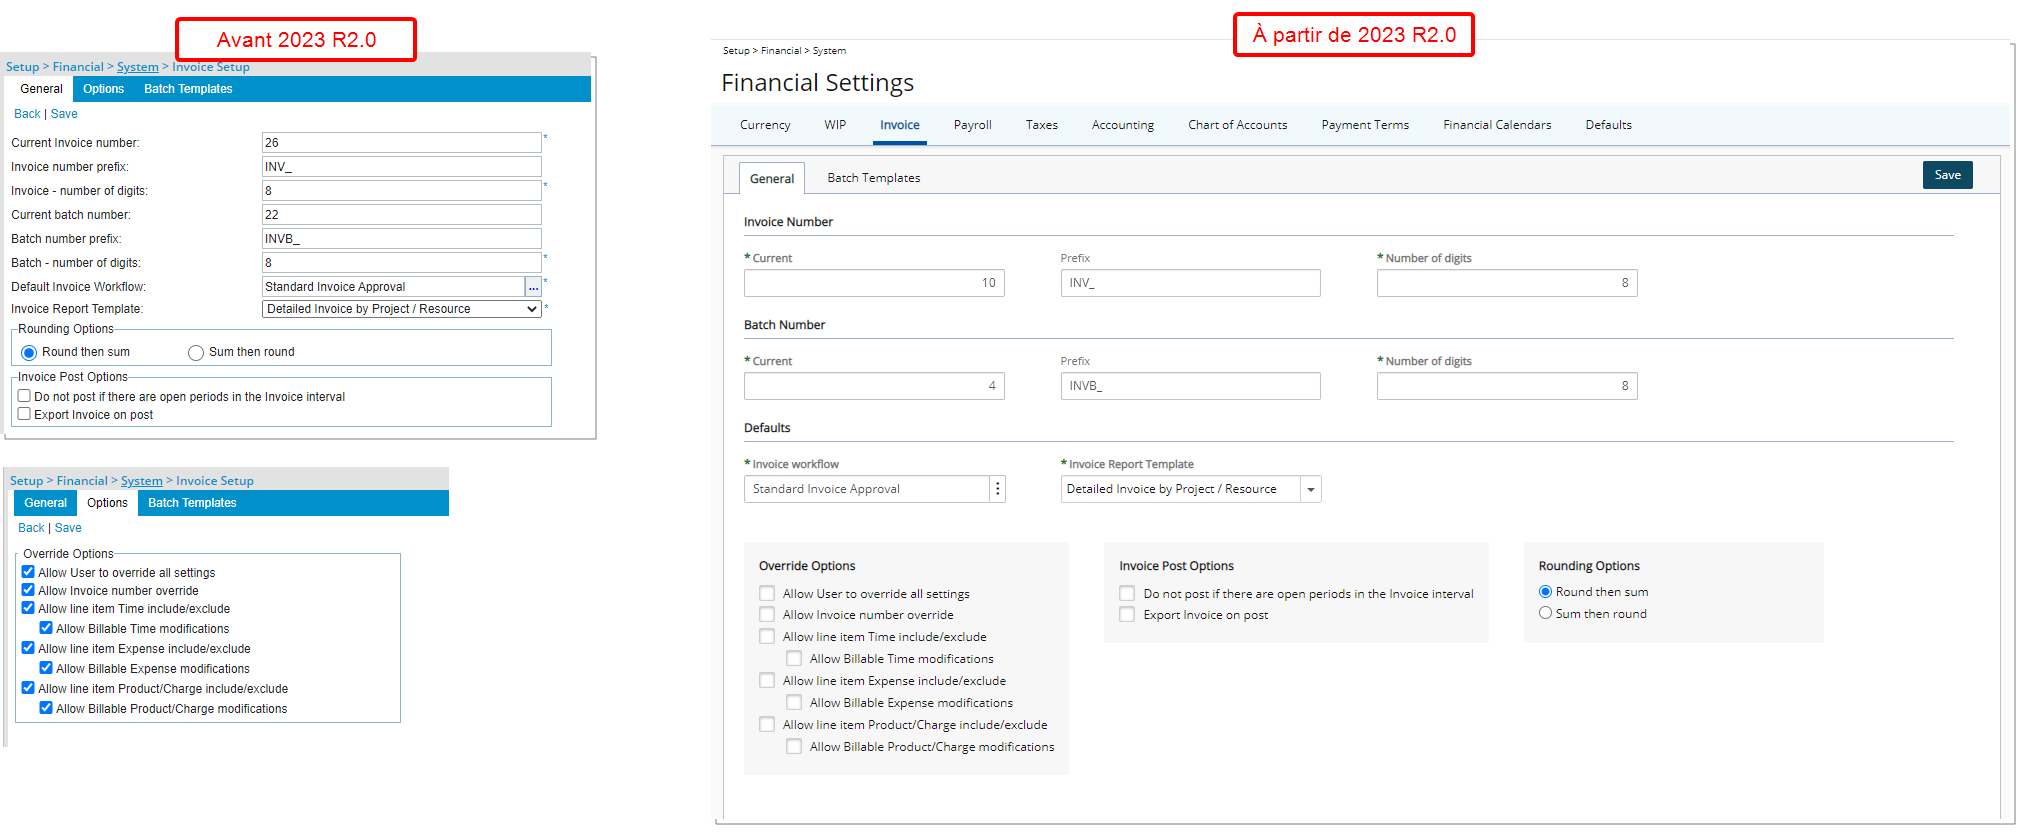Select legacy 'Sum then round' radio in Invoice Setup
The height and width of the screenshot is (836, 2027).
coord(196,353)
